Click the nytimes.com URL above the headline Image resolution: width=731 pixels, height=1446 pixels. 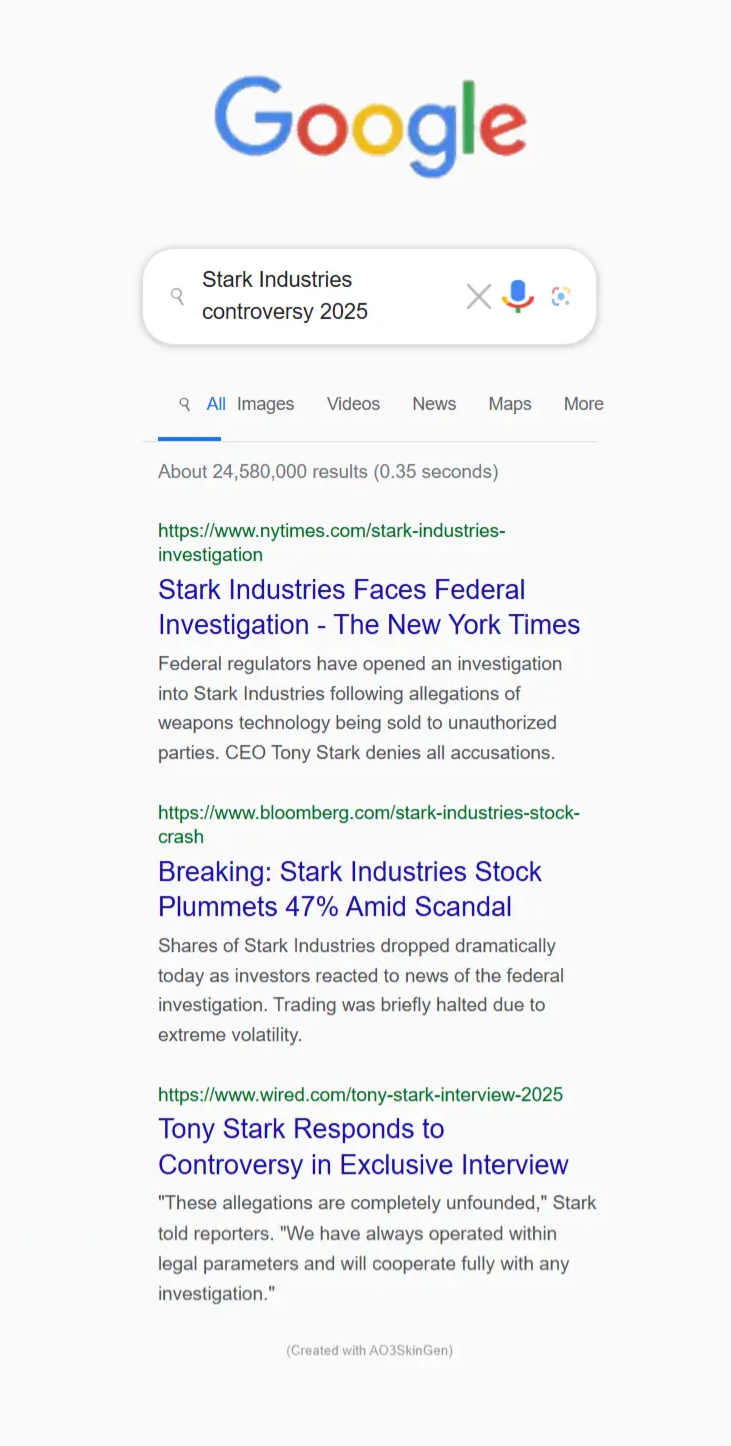pyautogui.click(x=332, y=542)
